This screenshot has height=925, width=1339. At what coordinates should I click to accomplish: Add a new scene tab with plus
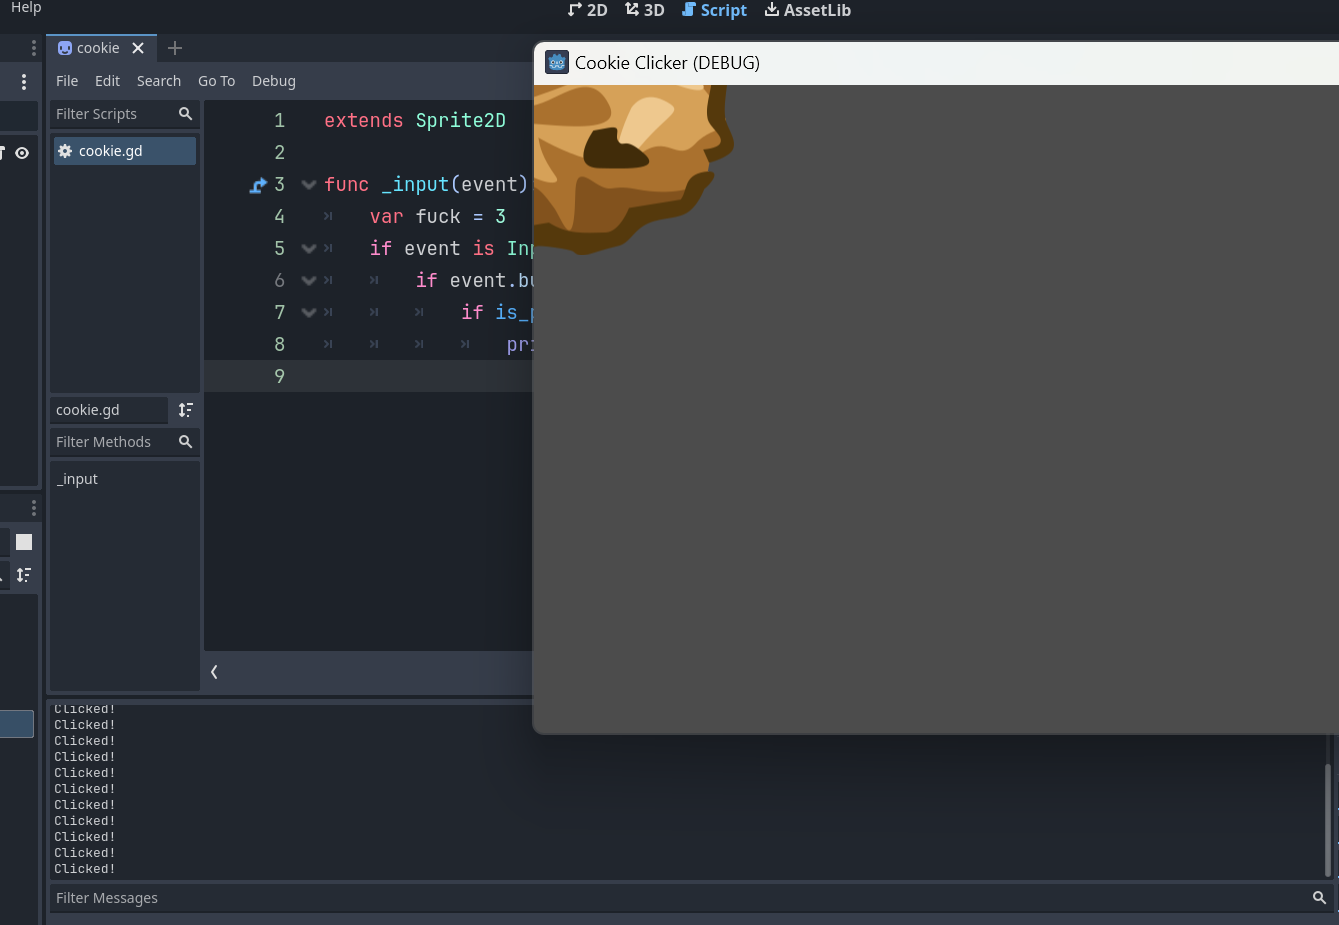175,48
